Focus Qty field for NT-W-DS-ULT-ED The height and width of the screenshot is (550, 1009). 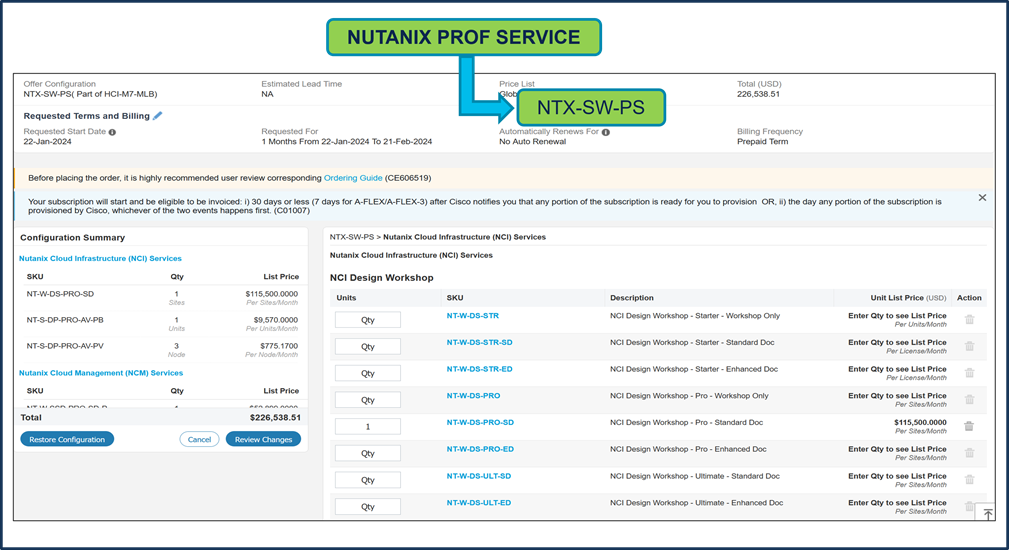(367, 507)
